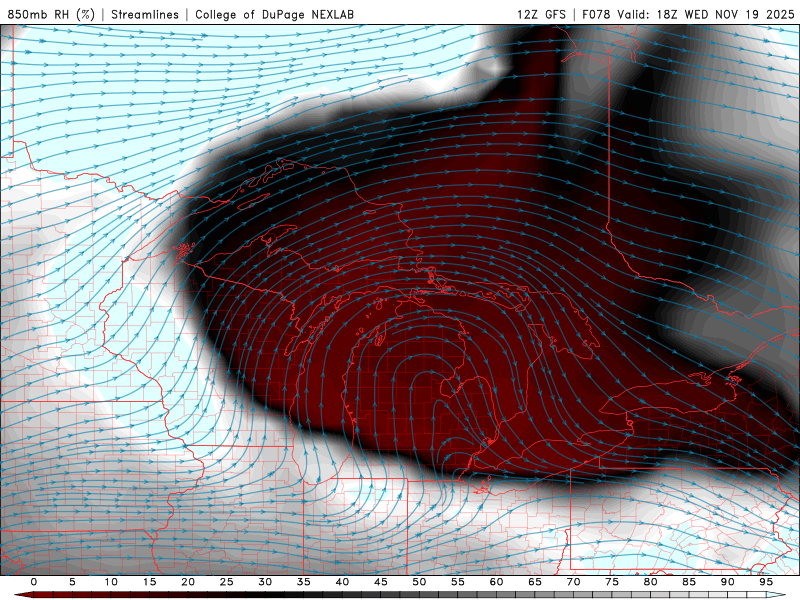Click the colorbar label "45"

pyautogui.click(x=381, y=582)
